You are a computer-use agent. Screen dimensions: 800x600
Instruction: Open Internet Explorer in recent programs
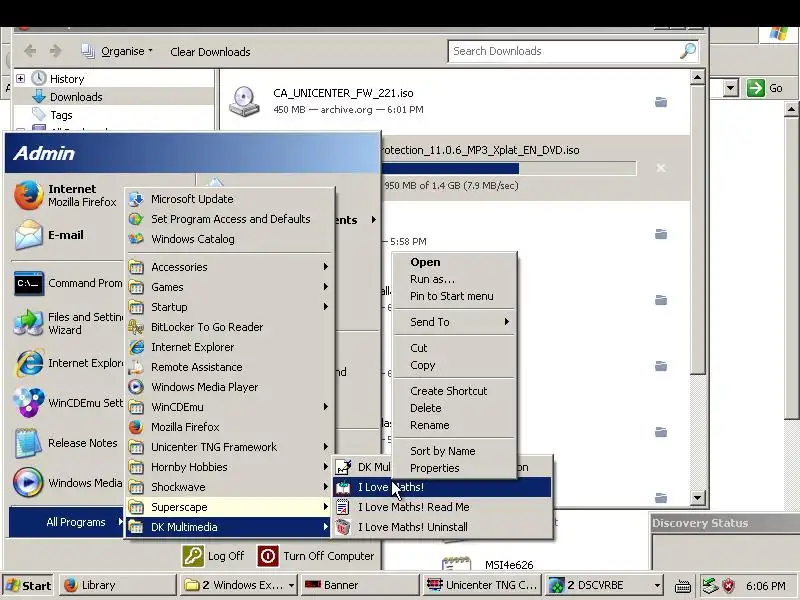tap(66, 363)
